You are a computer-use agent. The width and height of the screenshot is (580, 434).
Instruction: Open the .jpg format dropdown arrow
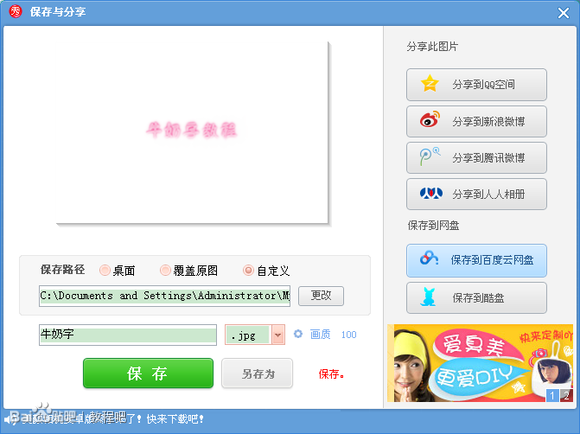278,335
